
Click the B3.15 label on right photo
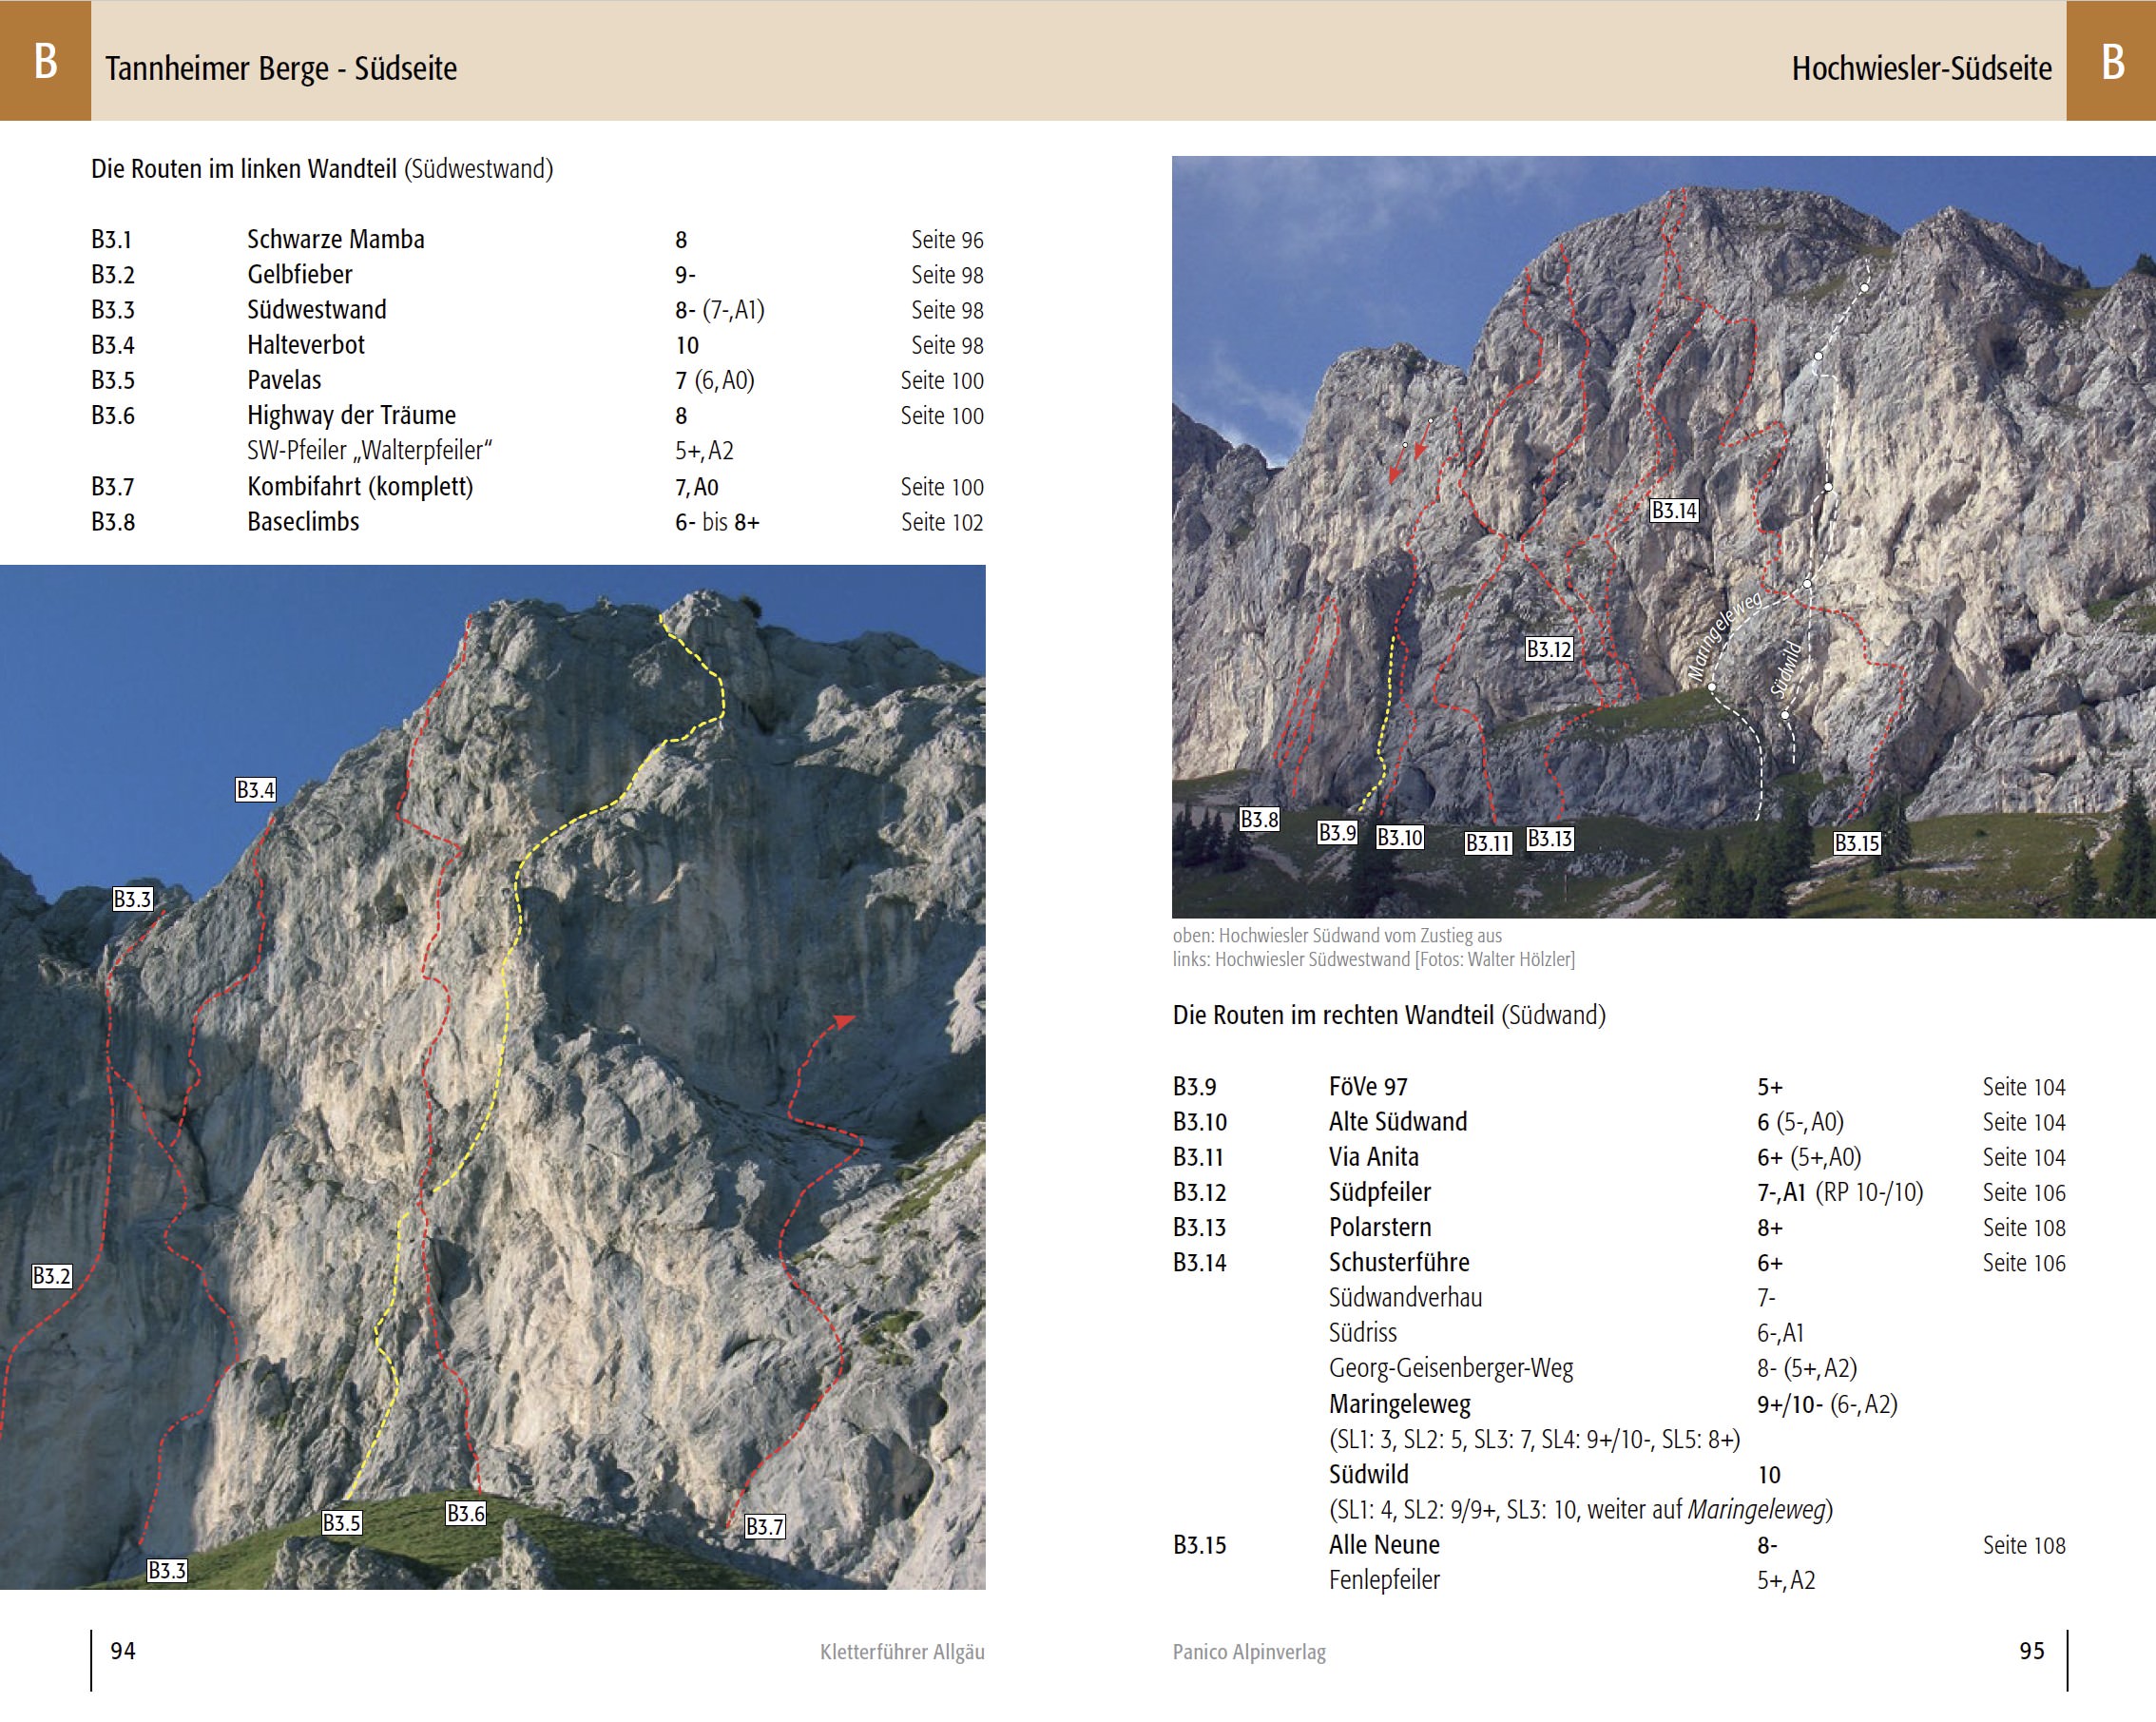point(1857,844)
